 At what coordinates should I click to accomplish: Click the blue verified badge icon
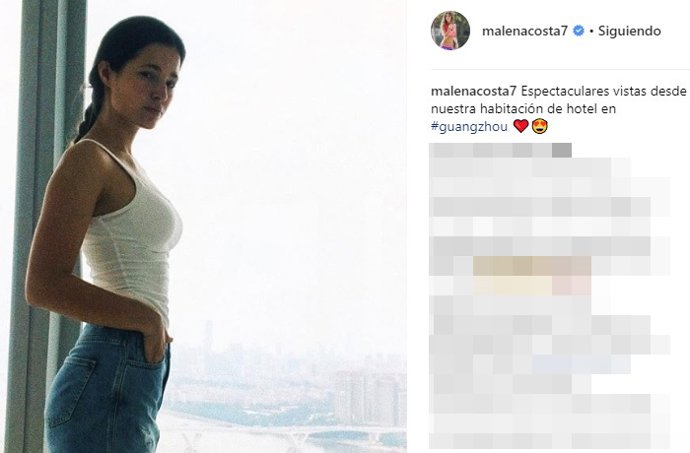pos(579,31)
